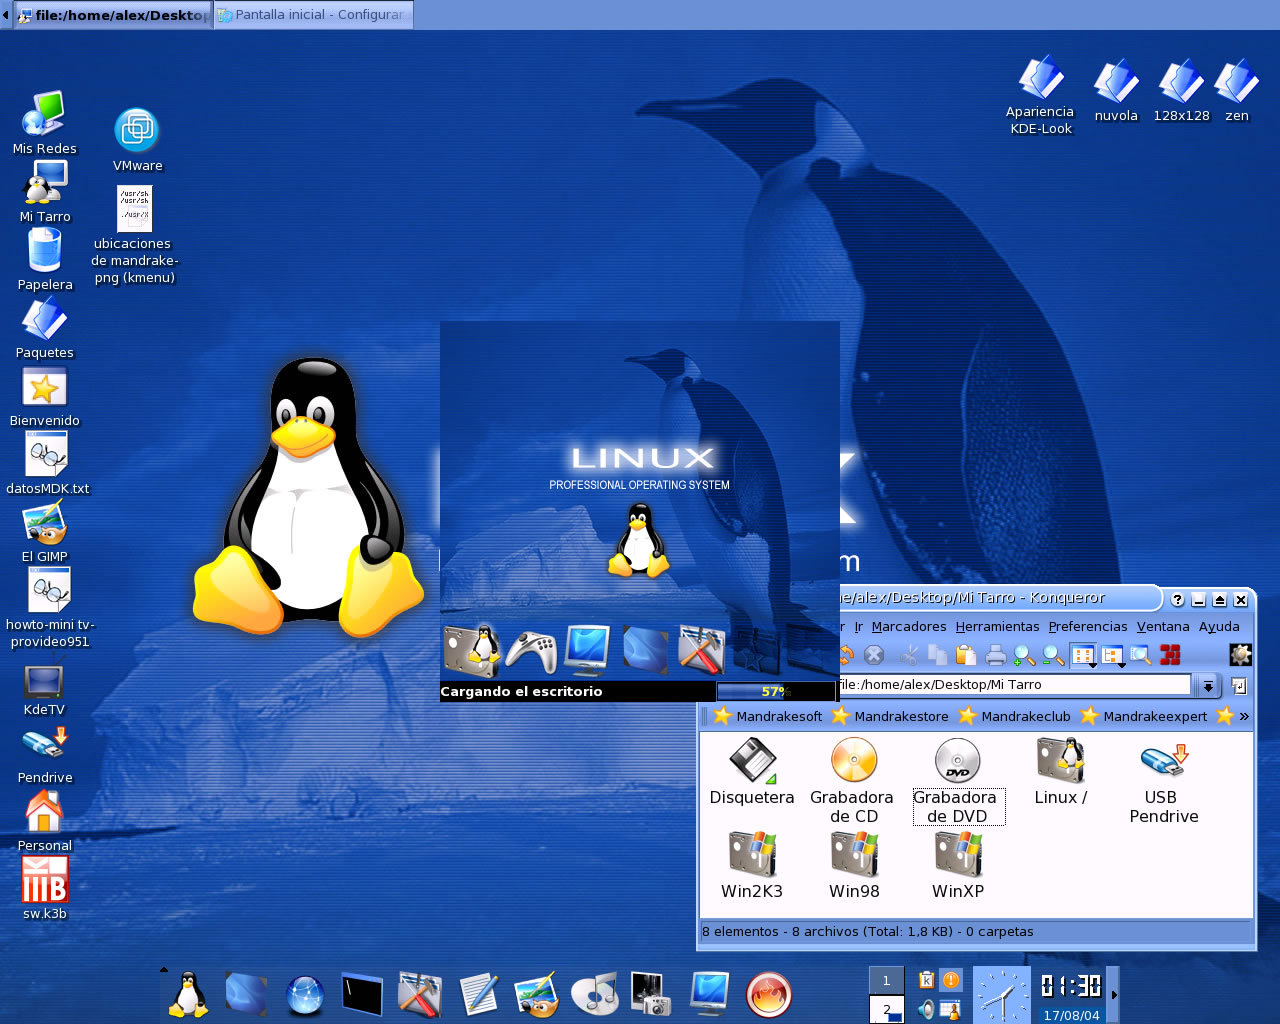This screenshot has height=1024, width=1280.
Task: Click the Stop loading toolbar icon
Action: 874,655
